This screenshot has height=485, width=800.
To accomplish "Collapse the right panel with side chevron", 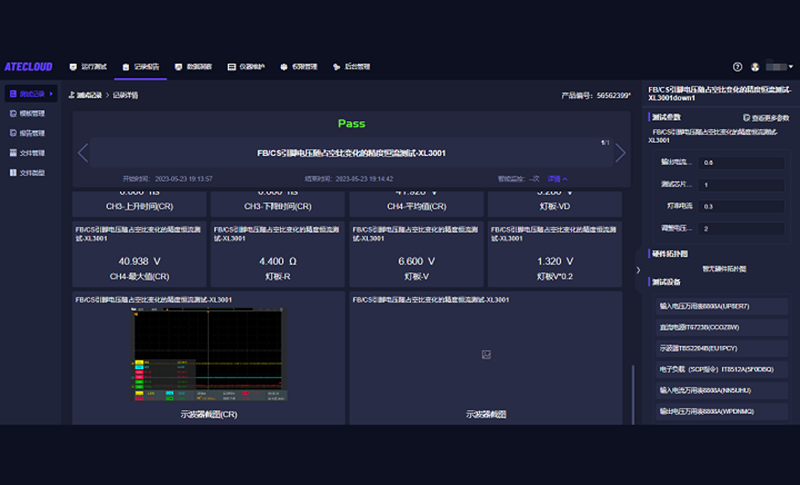I will point(638,270).
